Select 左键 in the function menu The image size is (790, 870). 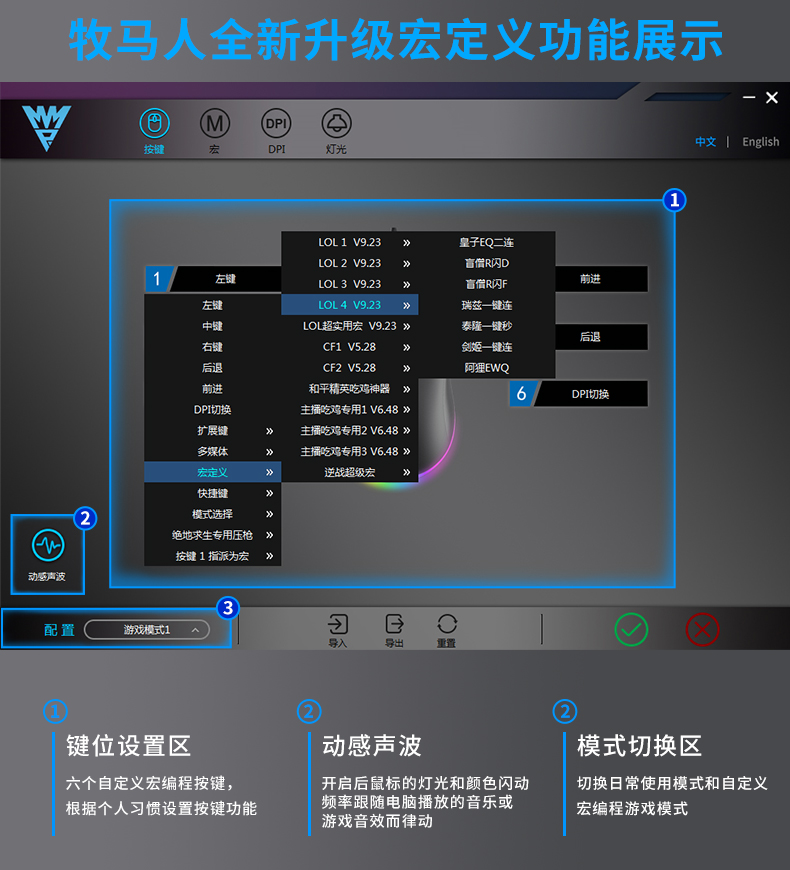point(212,305)
